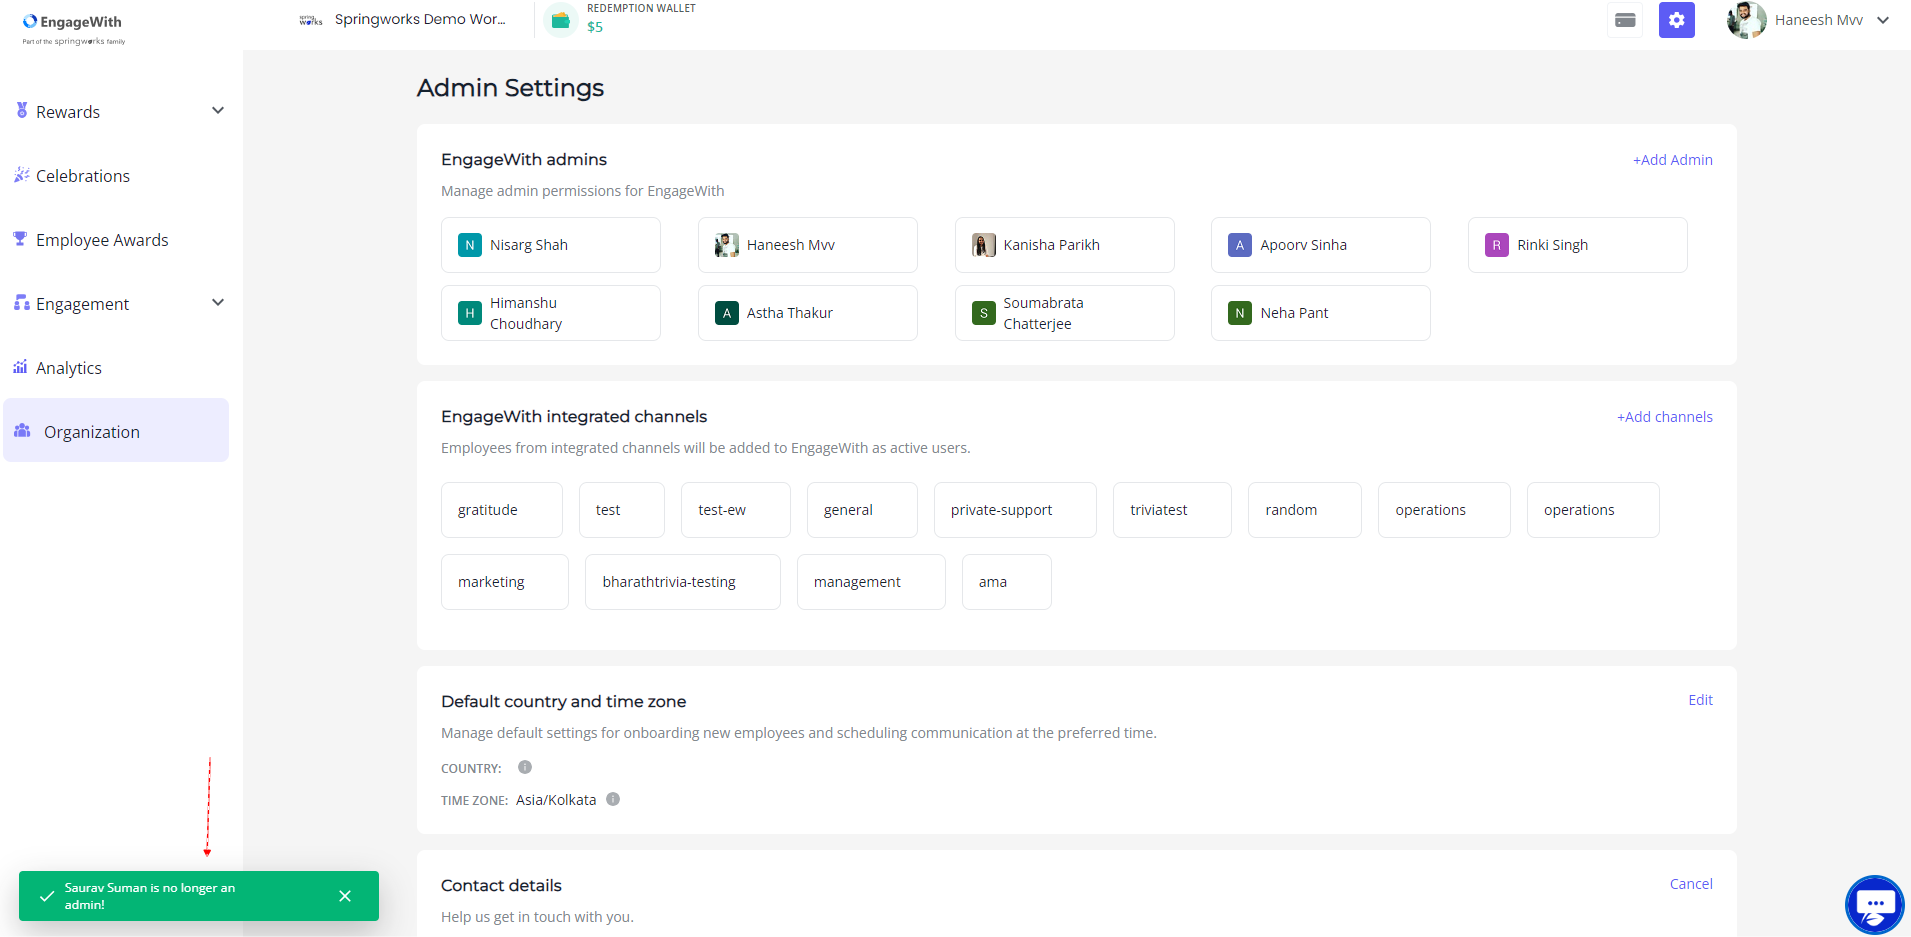Screen dimensions: 1911x937
Task: Select the random channel chip
Action: pos(1305,510)
